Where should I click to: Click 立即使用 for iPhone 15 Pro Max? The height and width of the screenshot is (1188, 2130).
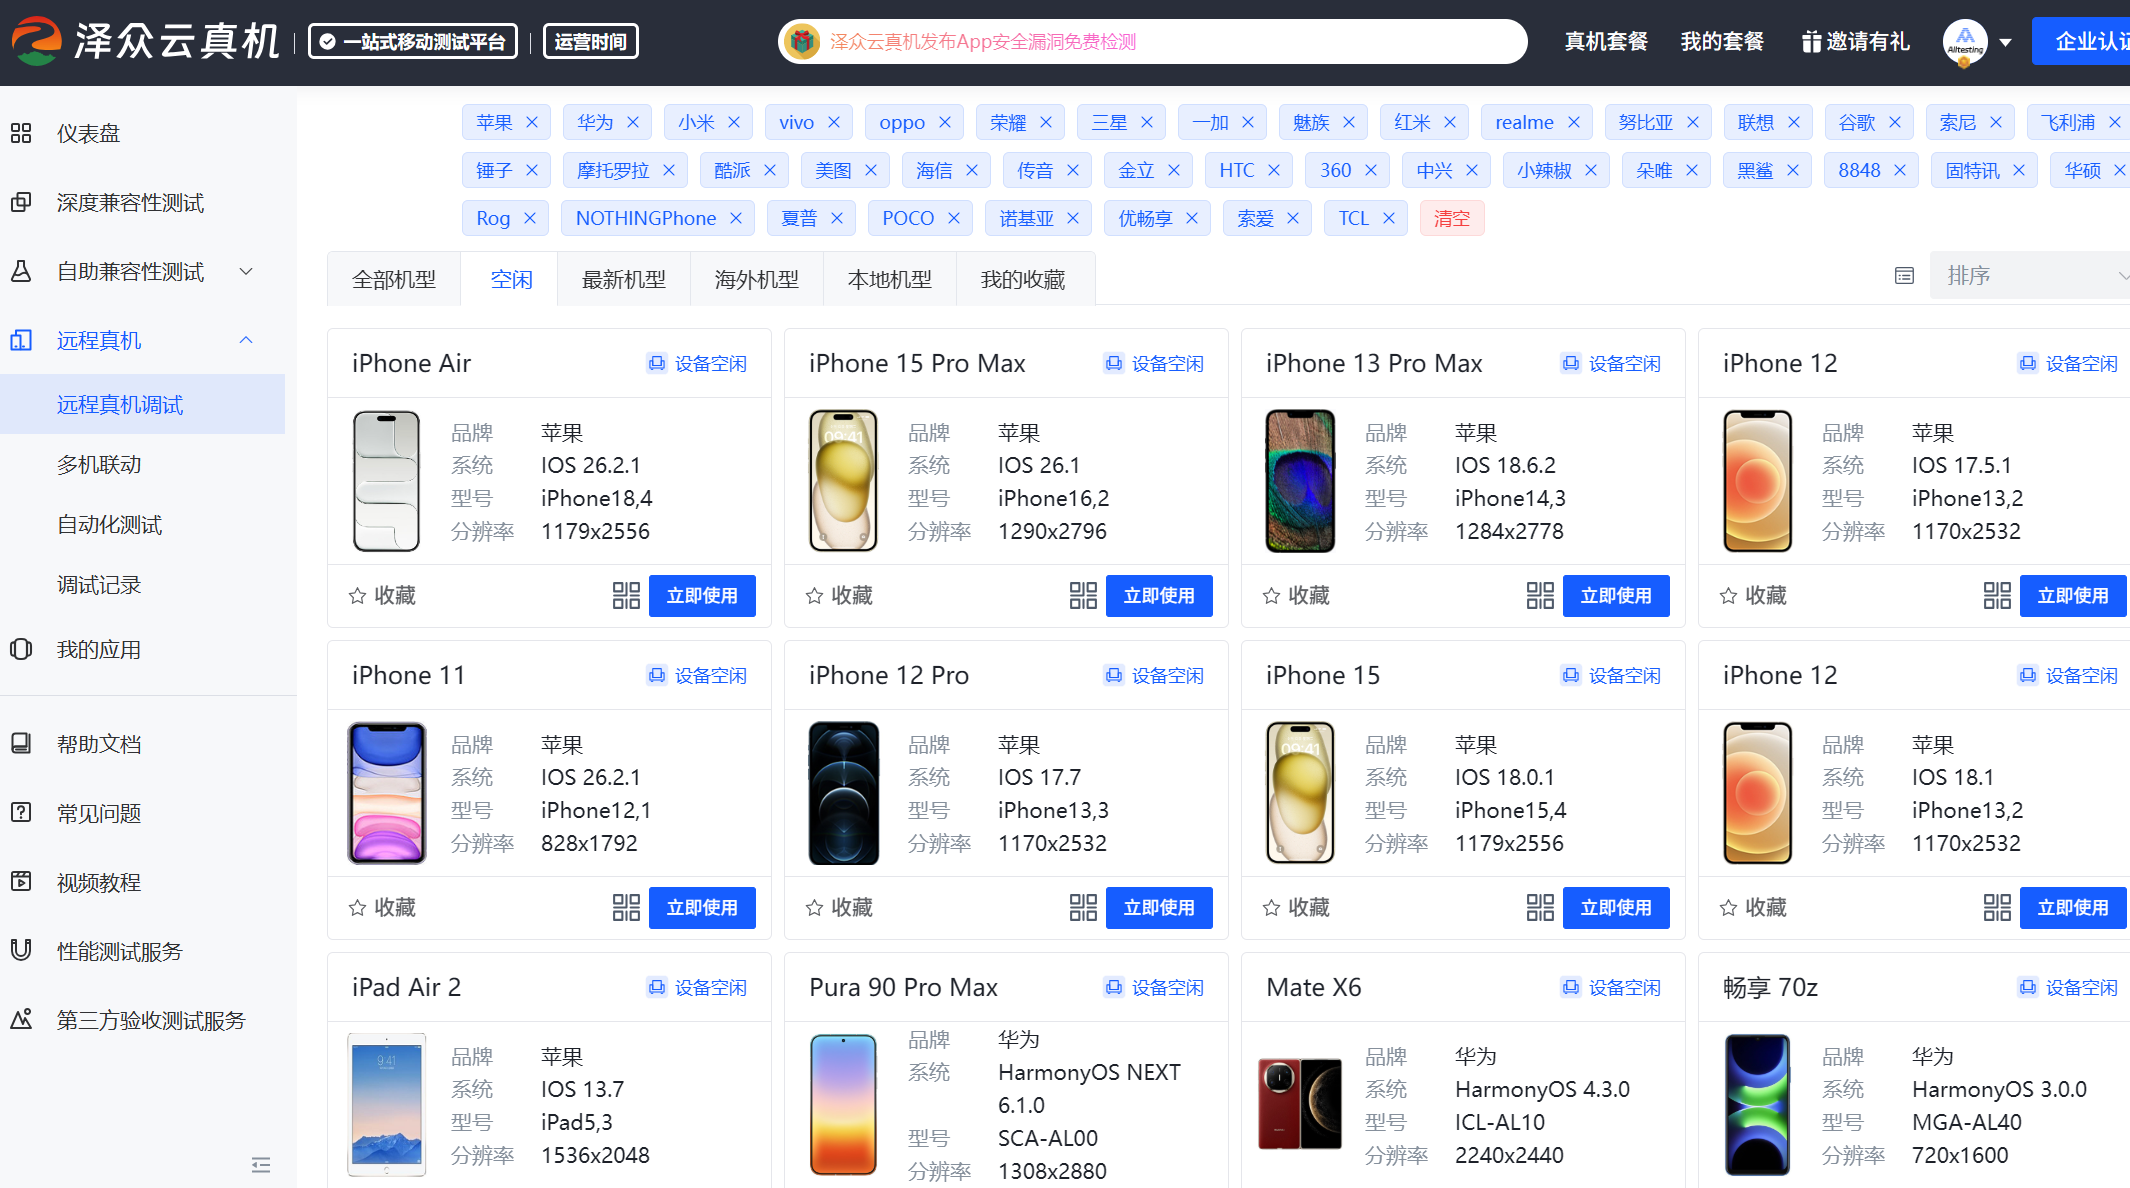1159,596
